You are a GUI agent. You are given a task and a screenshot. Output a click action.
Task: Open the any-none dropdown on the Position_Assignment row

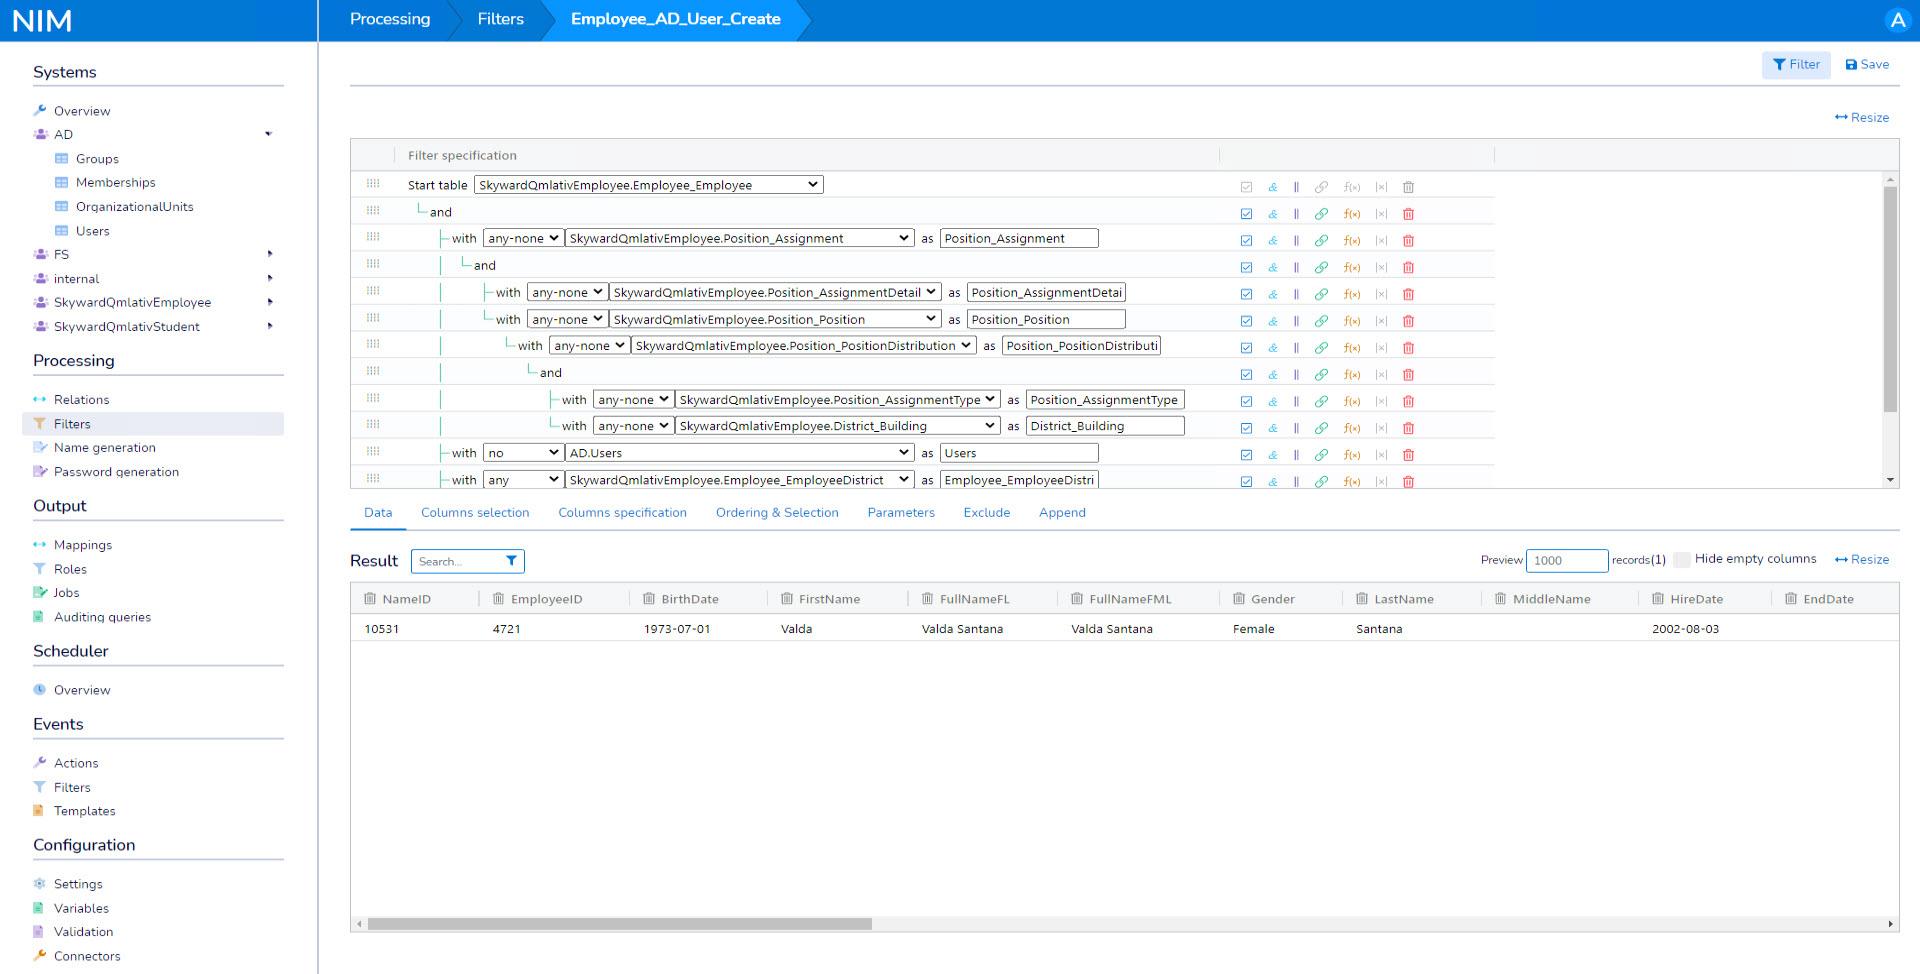[x=522, y=238]
